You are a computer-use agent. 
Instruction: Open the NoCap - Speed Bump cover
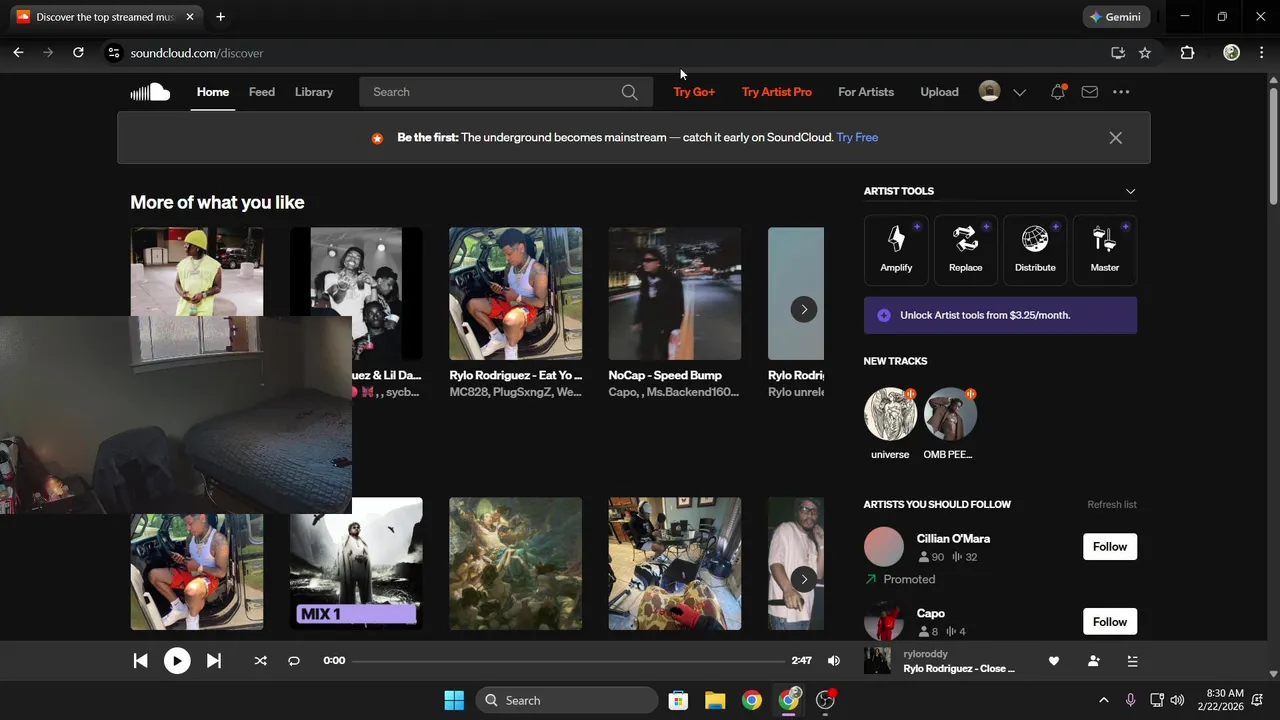click(675, 294)
